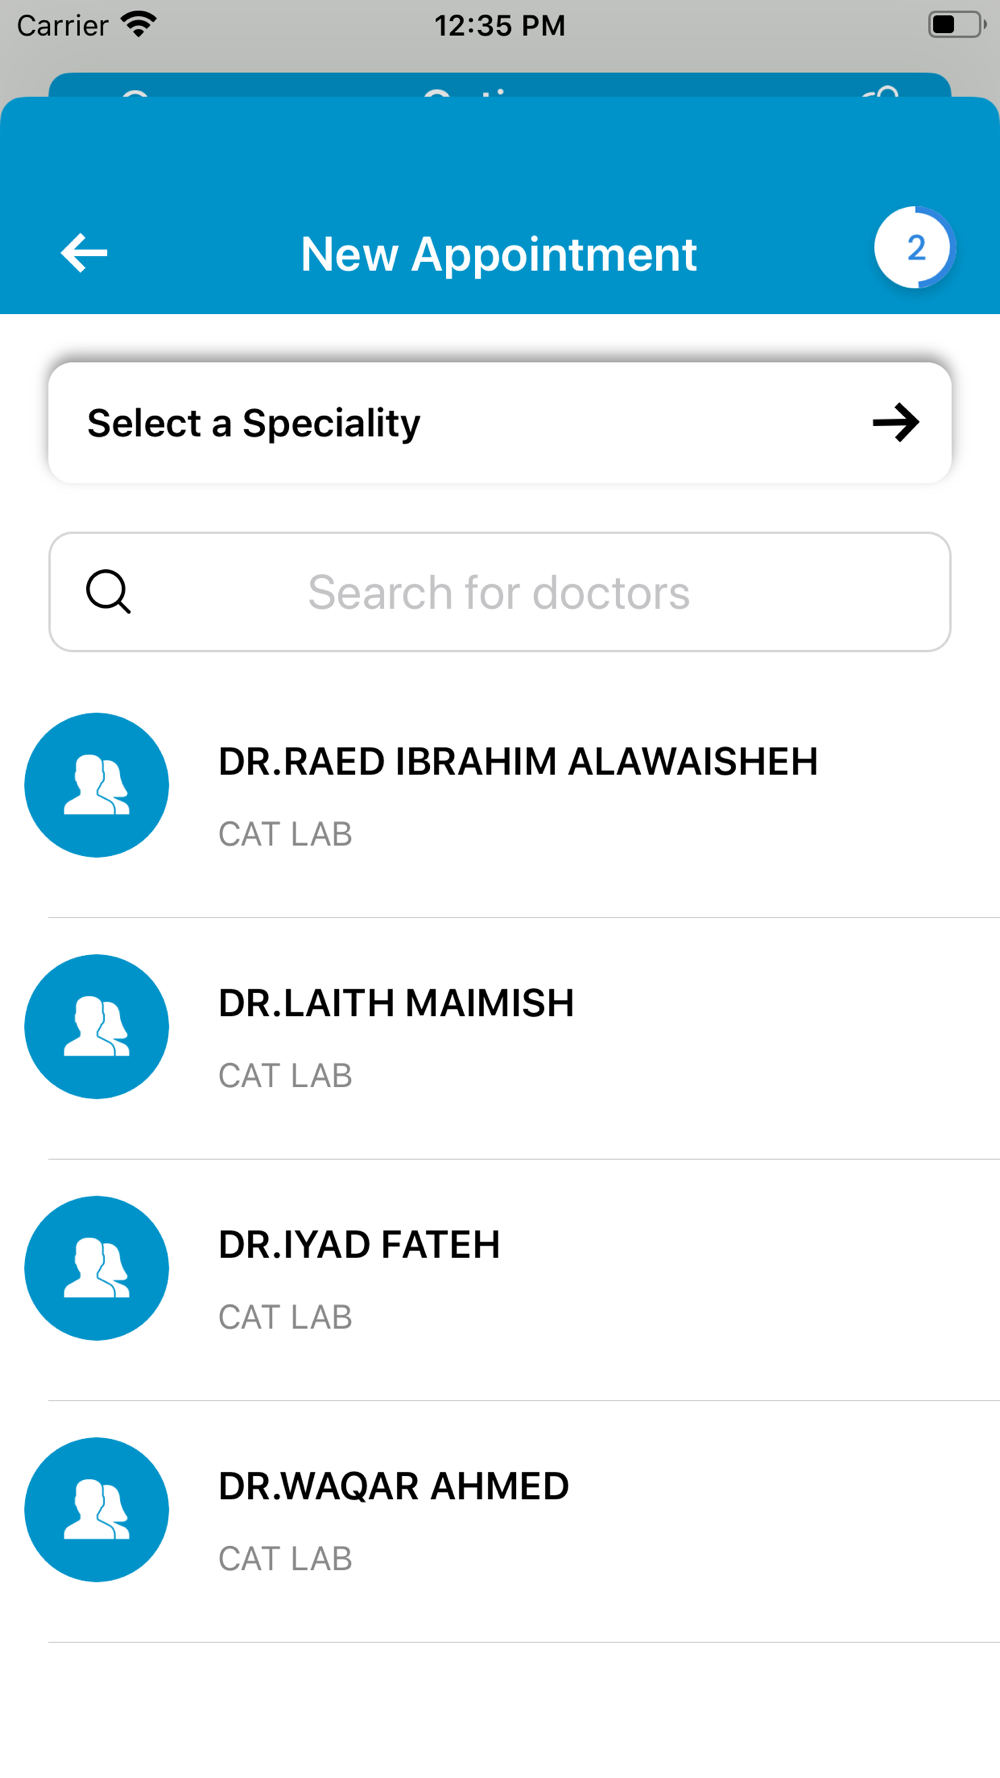Tap the battery icon in status bar

[x=955, y=25]
